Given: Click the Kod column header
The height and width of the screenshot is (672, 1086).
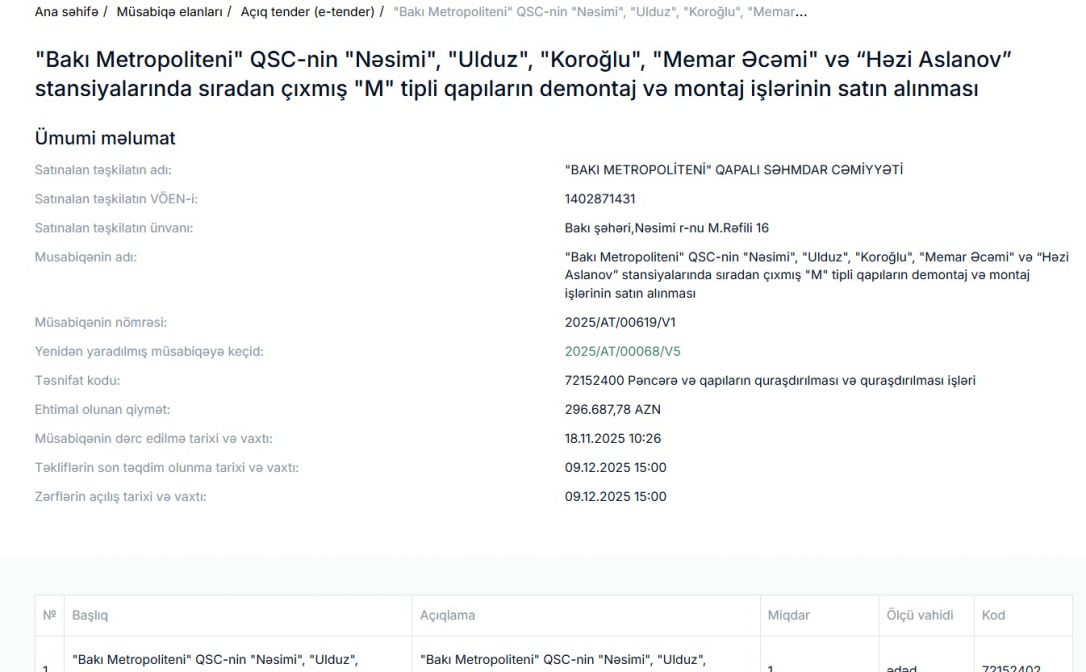Looking at the screenshot, I should coord(993,616).
